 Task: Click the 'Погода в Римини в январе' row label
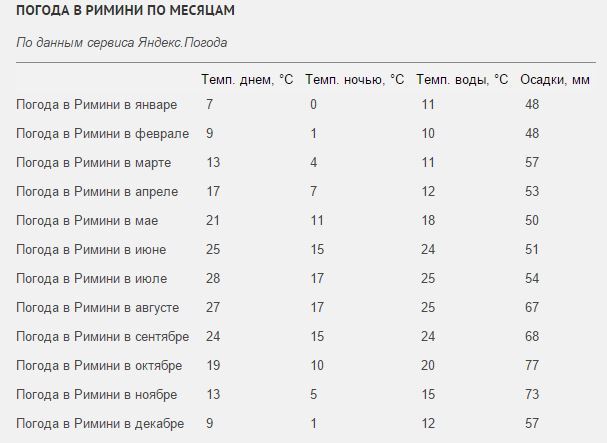pos(96,104)
